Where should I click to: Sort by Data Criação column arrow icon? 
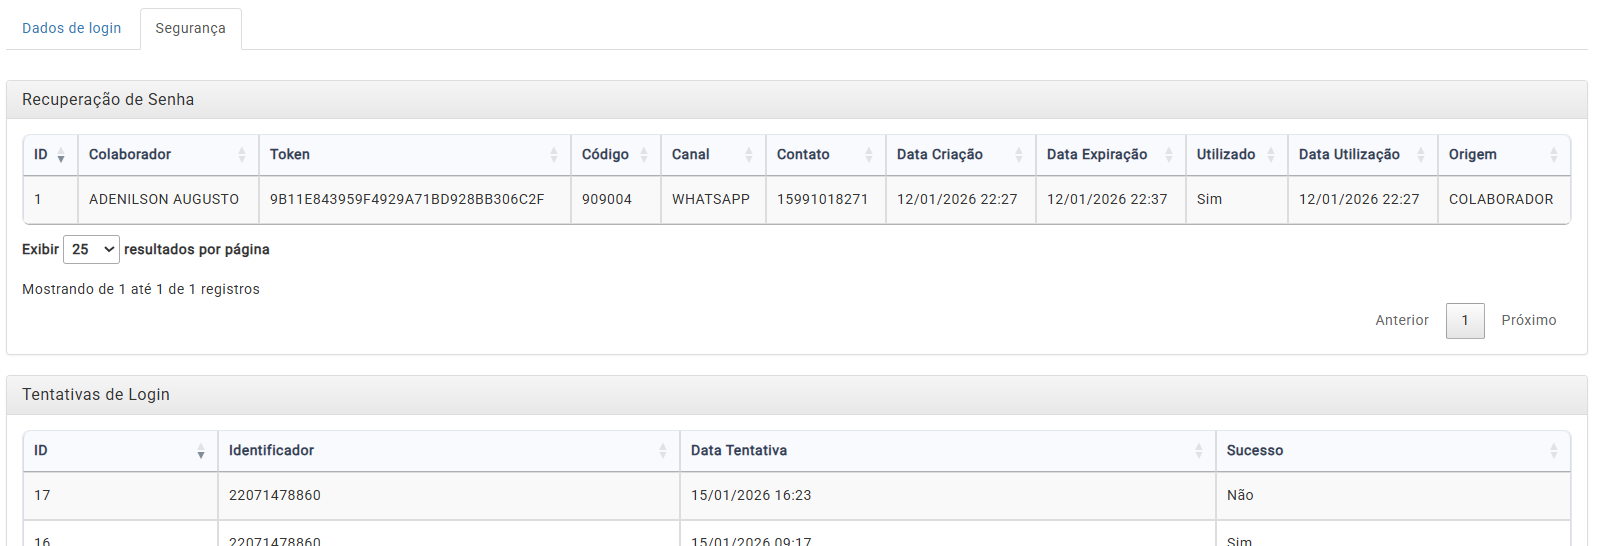(x=1019, y=155)
